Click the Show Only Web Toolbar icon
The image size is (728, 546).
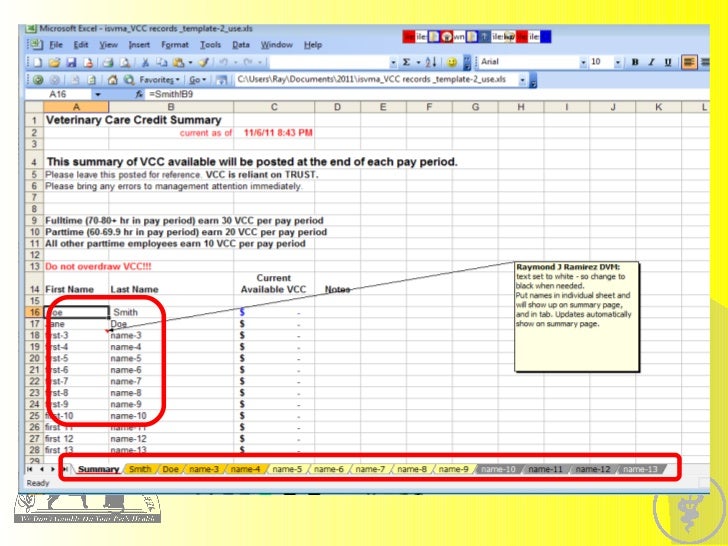[221, 80]
